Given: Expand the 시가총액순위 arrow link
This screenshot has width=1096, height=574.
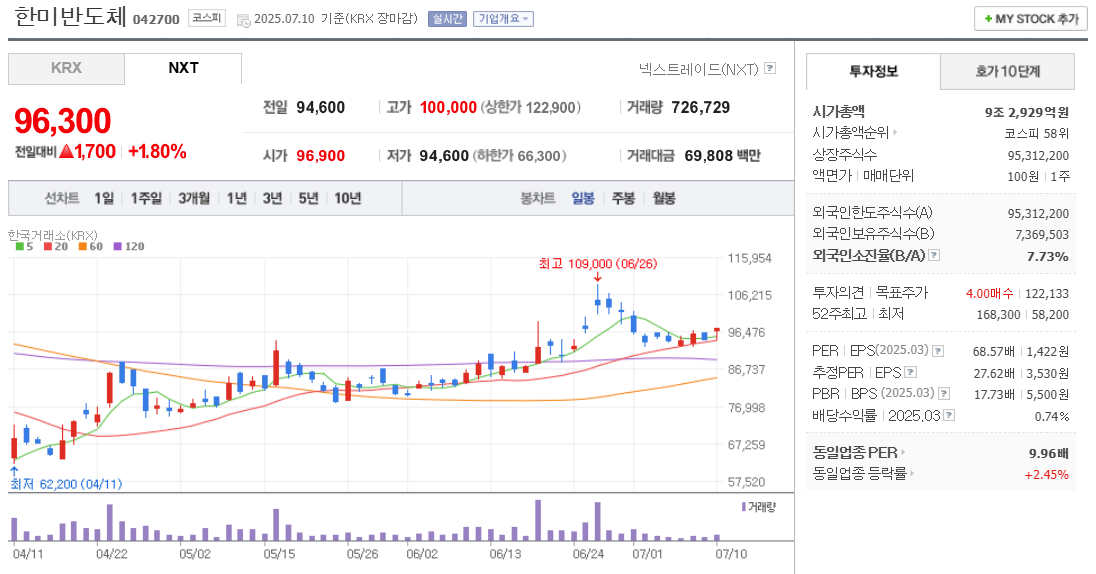Looking at the screenshot, I should tap(856, 132).
